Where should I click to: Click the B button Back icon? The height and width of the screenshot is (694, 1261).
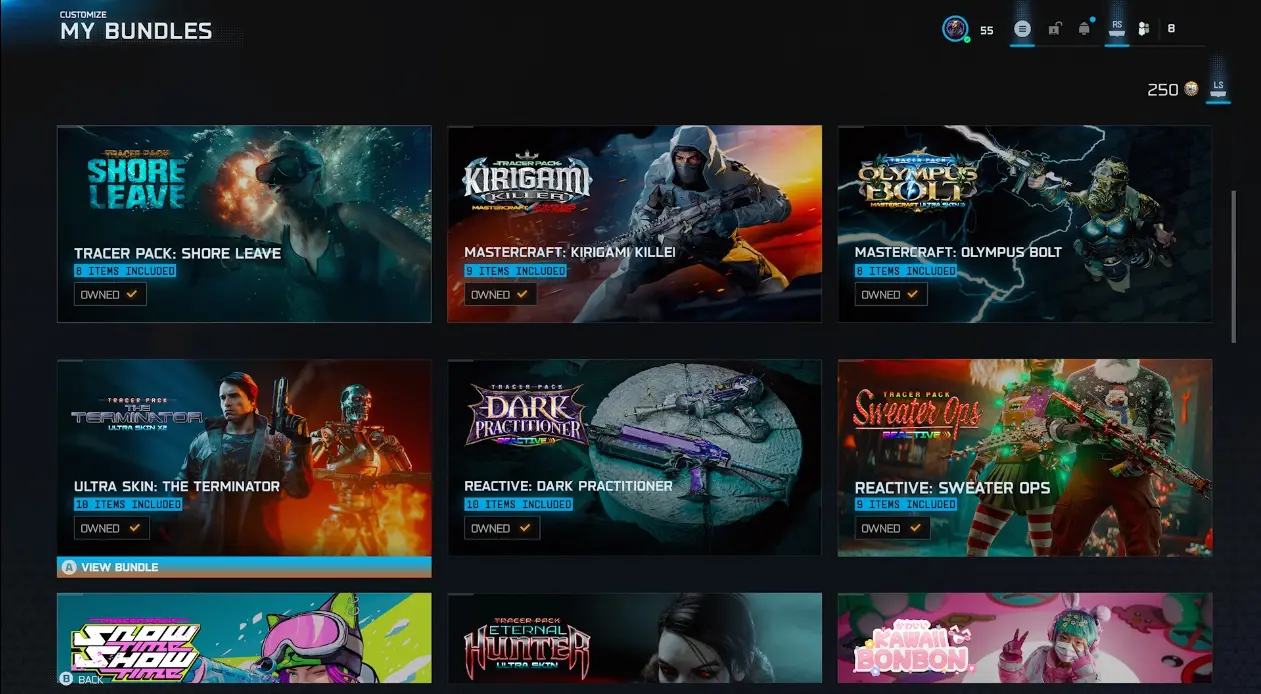(67, 679)
